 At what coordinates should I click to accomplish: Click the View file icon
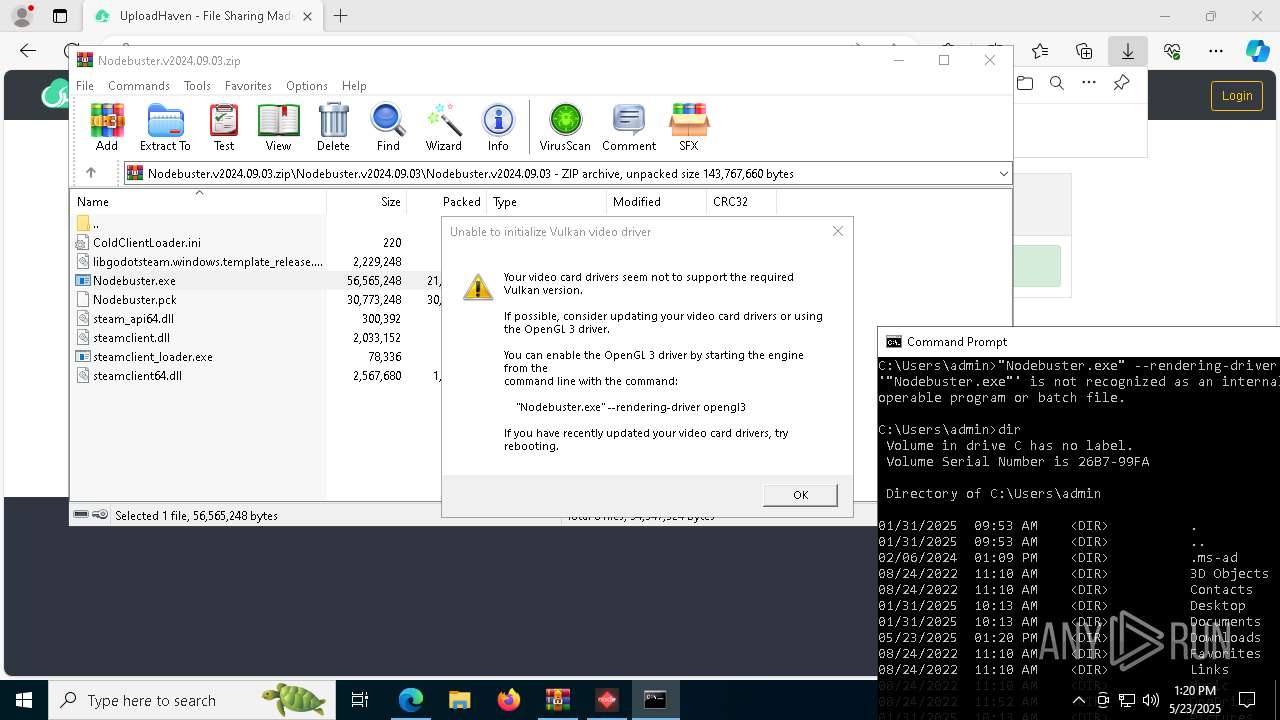point(278,127)
